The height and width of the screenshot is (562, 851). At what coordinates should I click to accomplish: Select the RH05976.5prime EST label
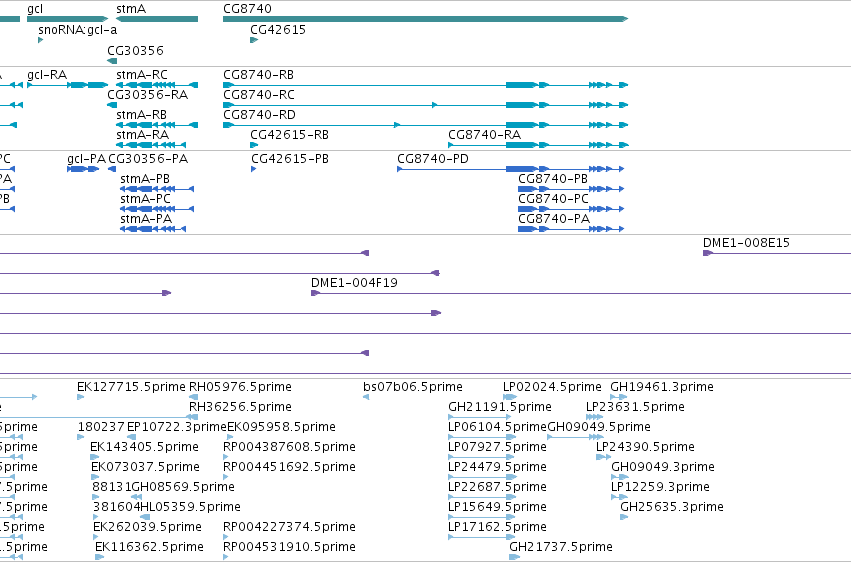point(240,387)
